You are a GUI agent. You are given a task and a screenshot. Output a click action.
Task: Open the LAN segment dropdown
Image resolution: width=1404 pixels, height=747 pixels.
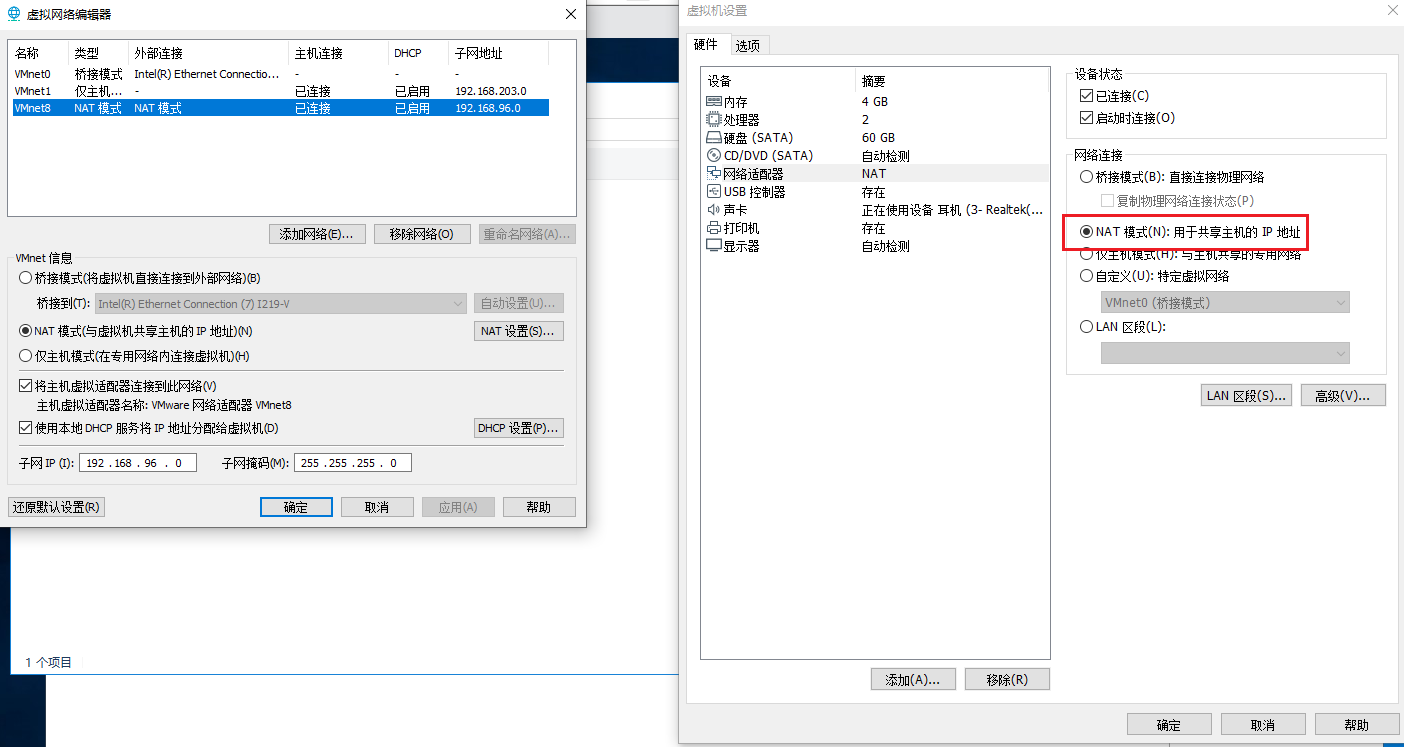click(1225, 353)
